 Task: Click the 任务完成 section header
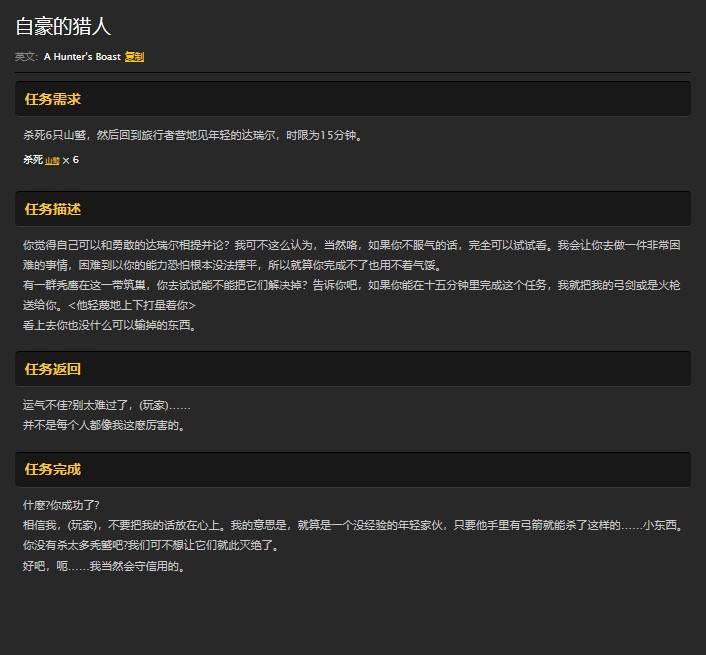tap(53, 469)
